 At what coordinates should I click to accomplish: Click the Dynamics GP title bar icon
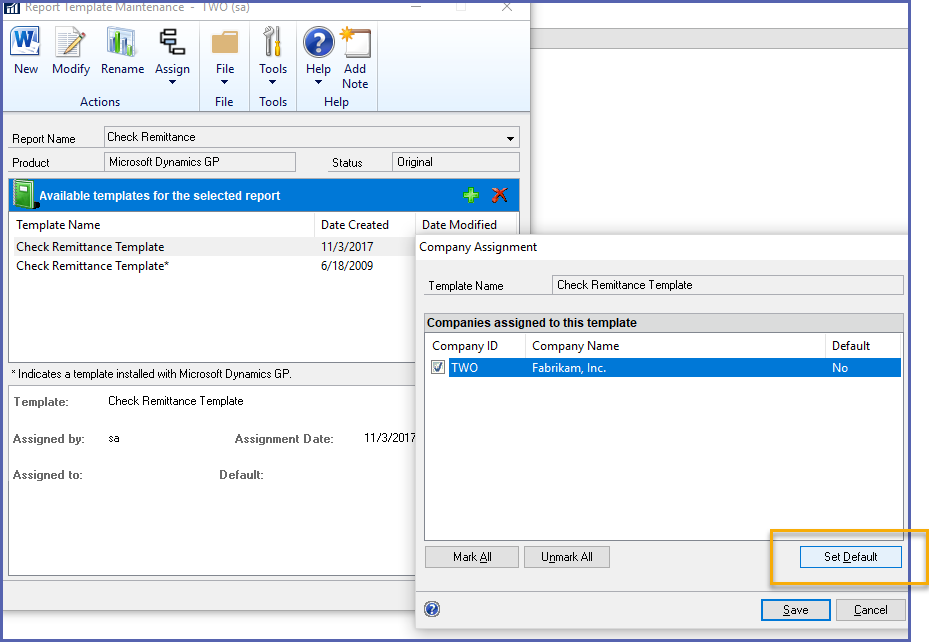pyautogui.click(x=12, y=8)
